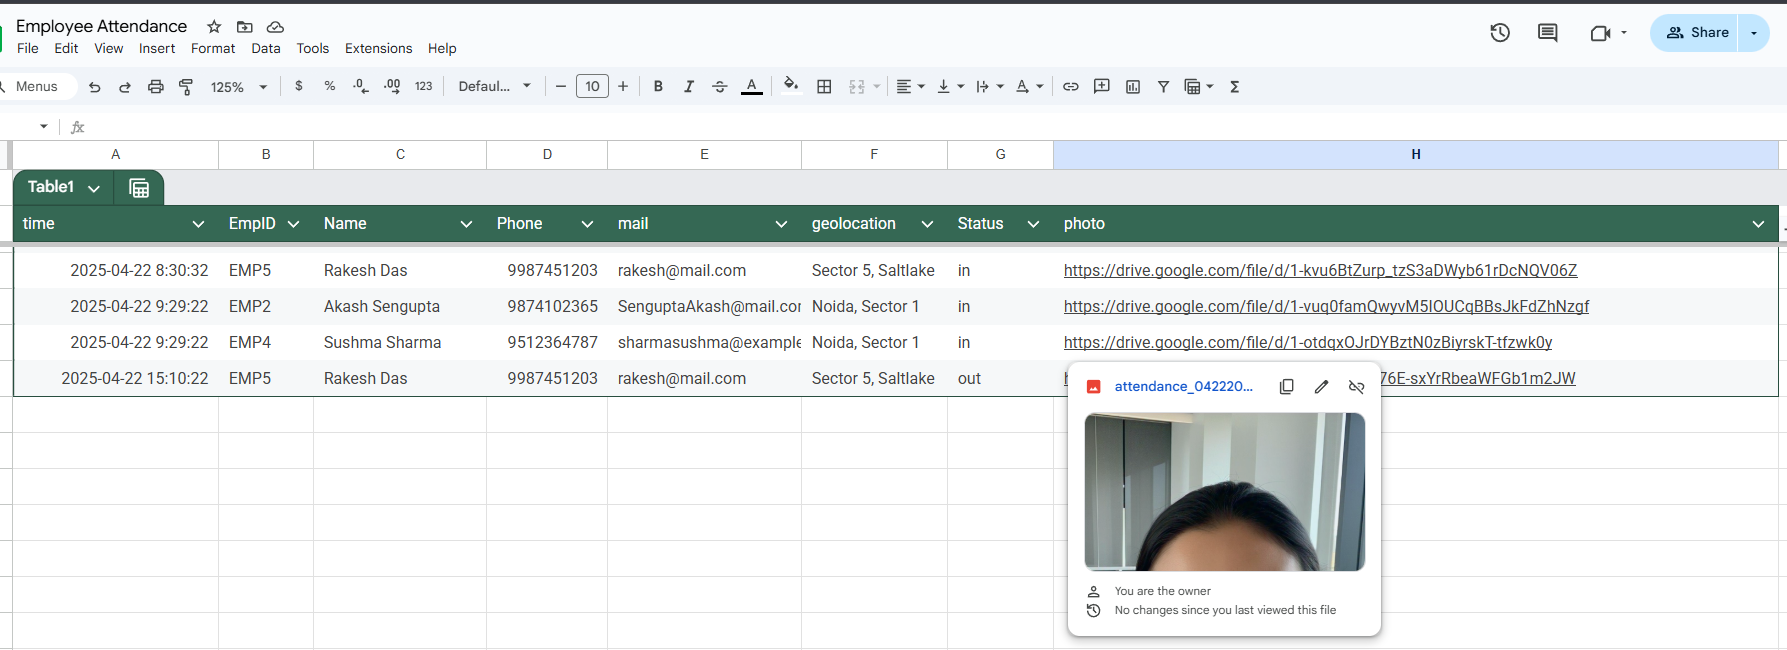Toggle strikethrough formatting
Viewport: 1787px width, 650px height.
point(719,87)
